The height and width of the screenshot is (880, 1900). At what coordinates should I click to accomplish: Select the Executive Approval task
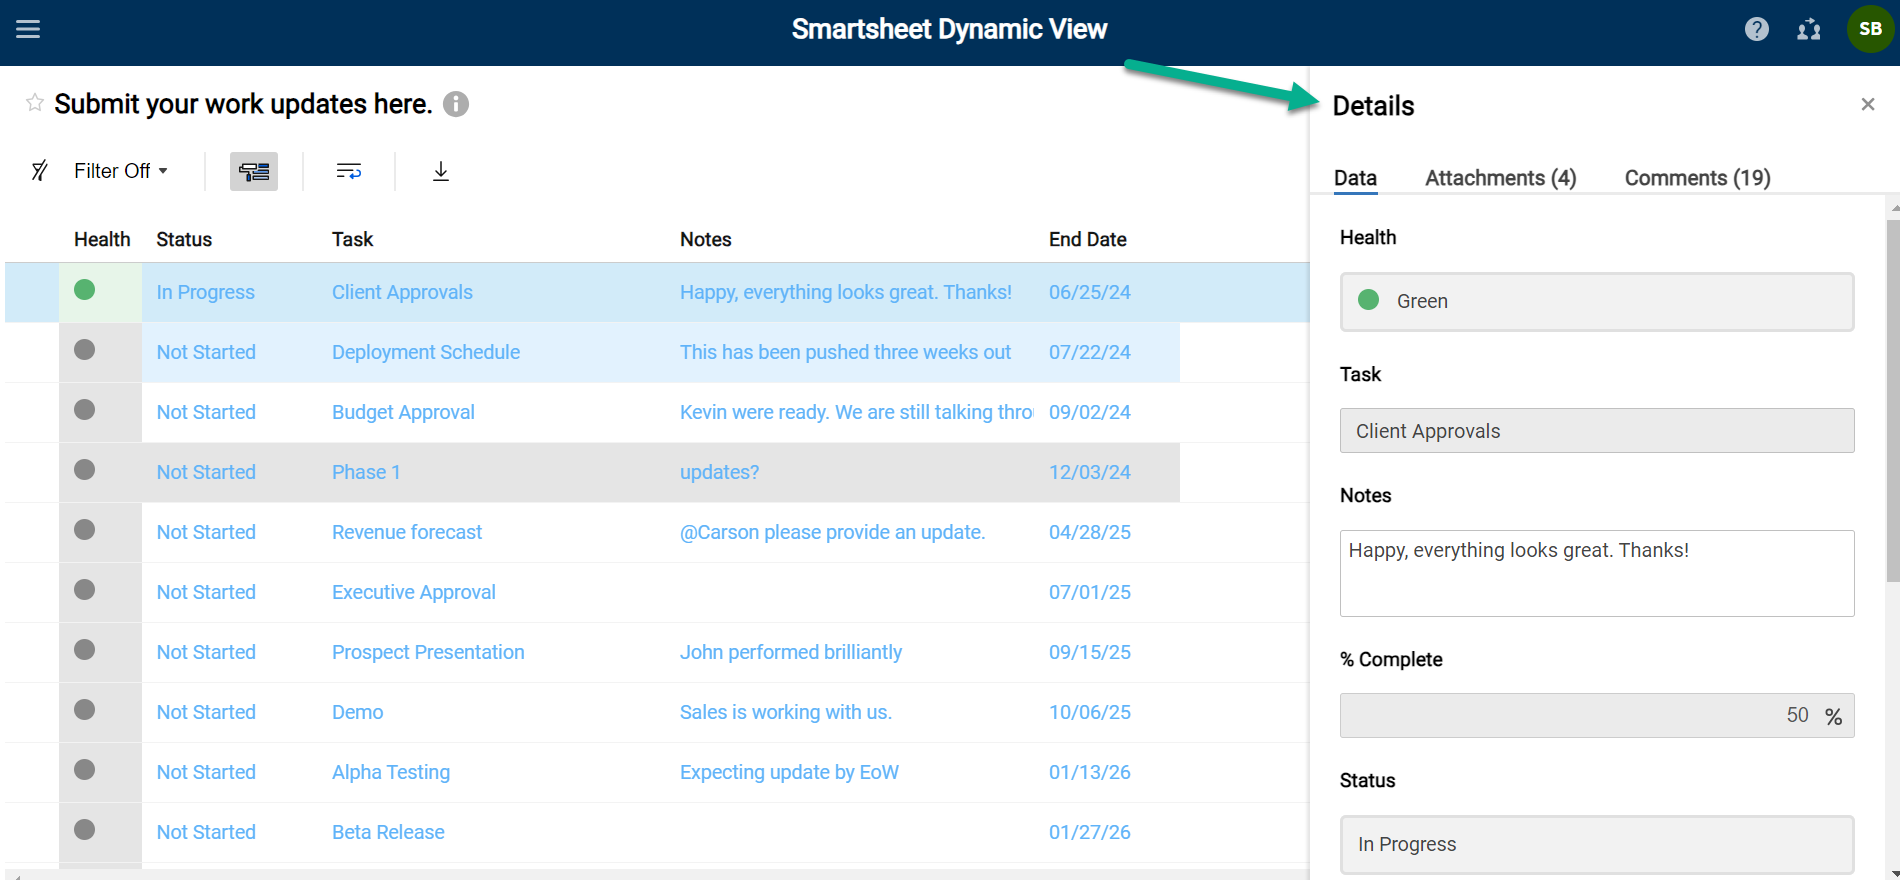[x=414, y=592]
